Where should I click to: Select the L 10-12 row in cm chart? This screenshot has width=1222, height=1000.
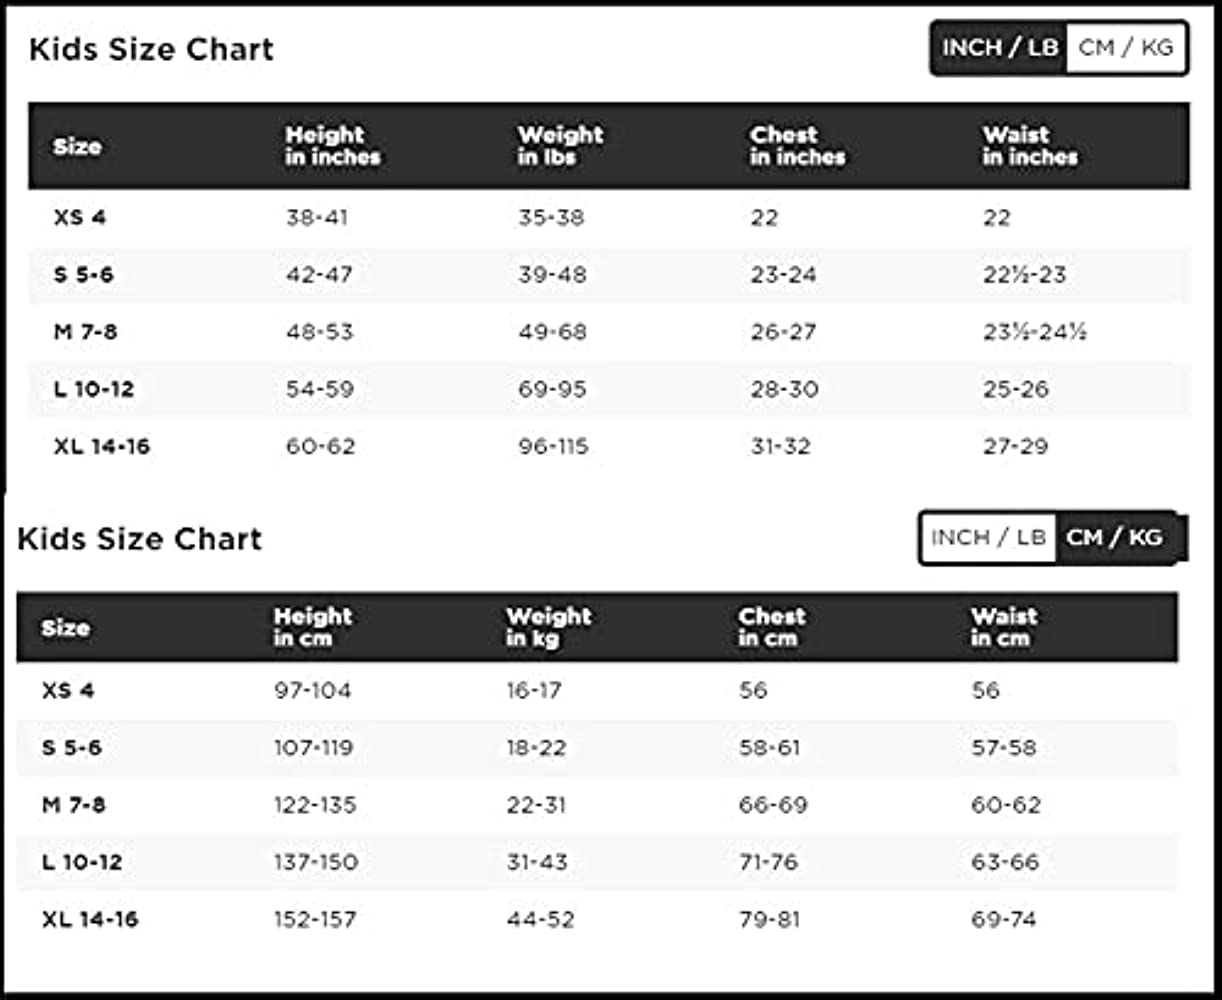point(82,861)
